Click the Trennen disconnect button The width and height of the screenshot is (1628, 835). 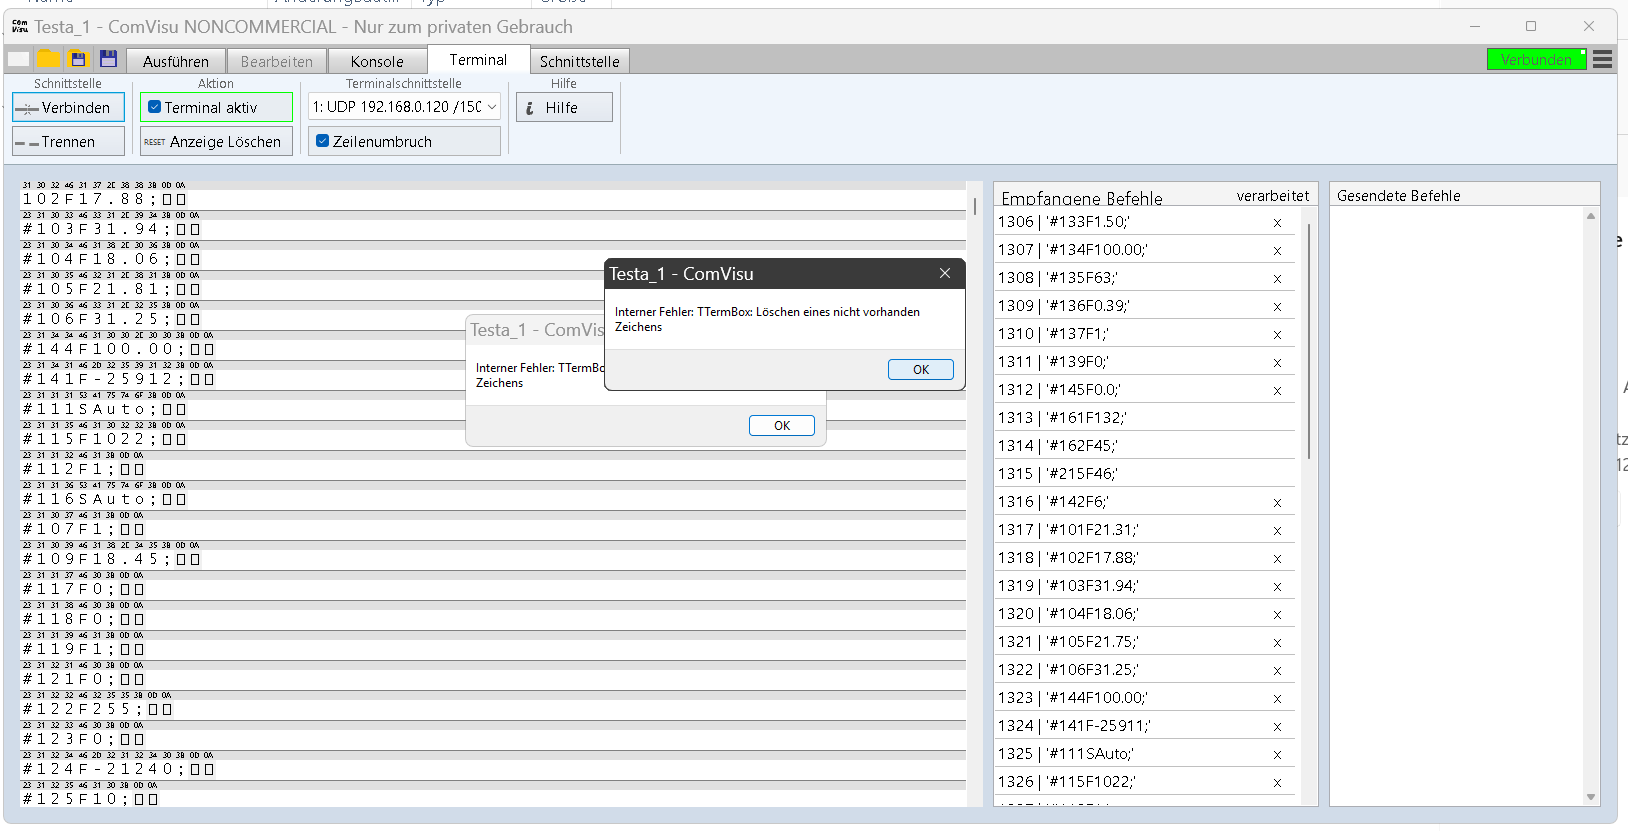(68, 142)
